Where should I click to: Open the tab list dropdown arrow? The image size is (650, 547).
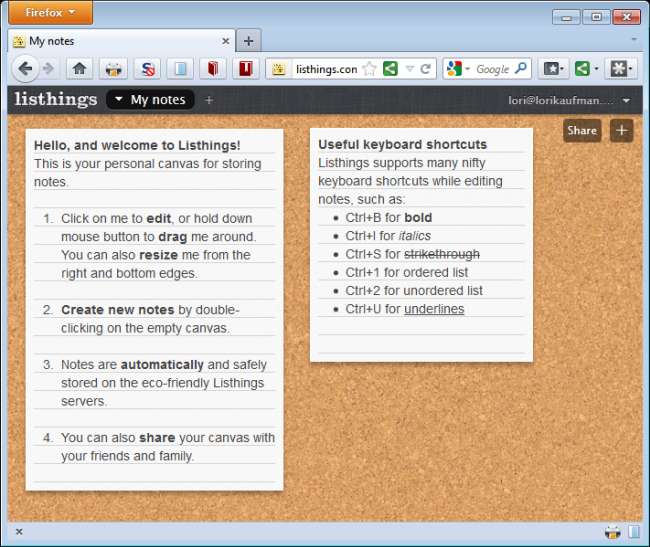(x=634, y=39)
